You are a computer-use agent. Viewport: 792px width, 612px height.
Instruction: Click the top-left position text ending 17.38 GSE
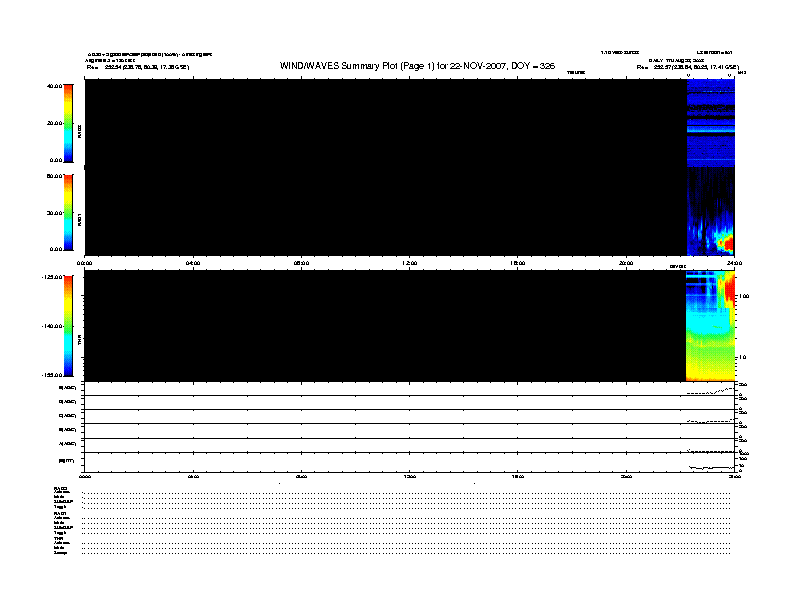pos(138,67)
